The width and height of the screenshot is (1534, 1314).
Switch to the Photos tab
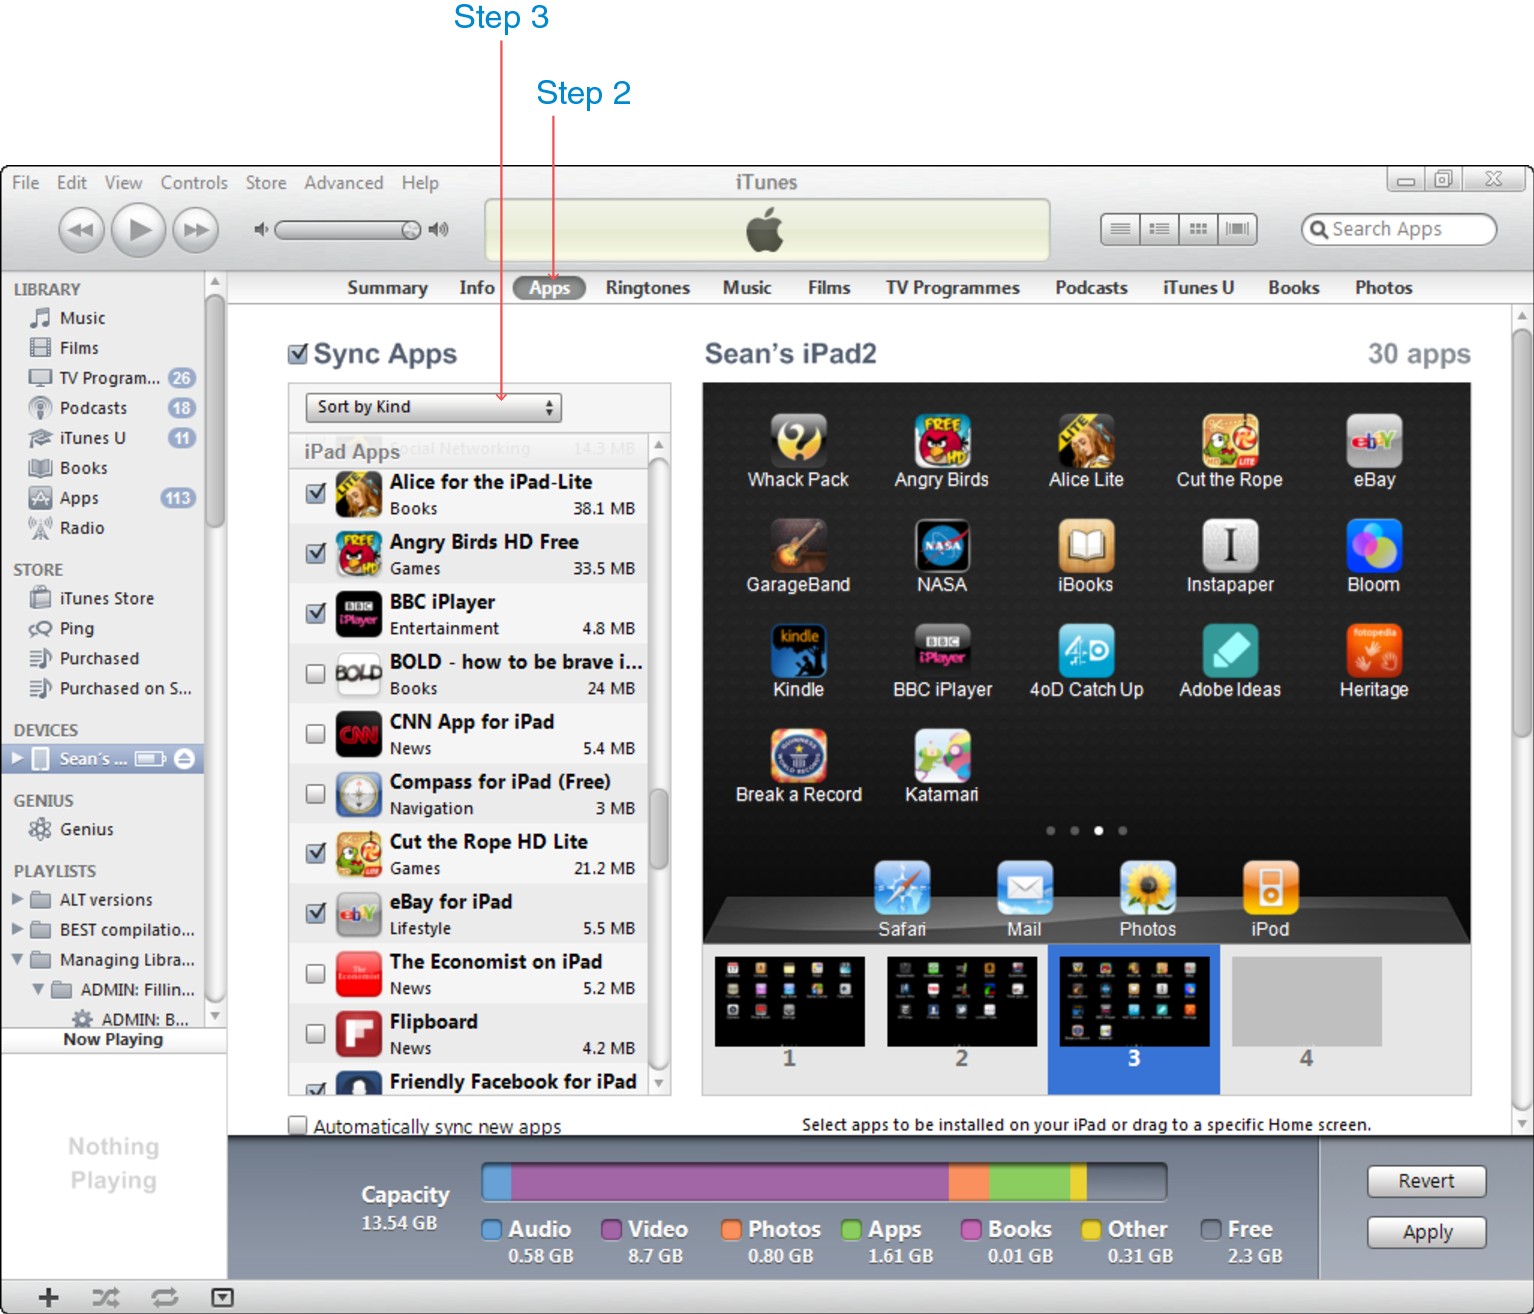point(1384,288)
